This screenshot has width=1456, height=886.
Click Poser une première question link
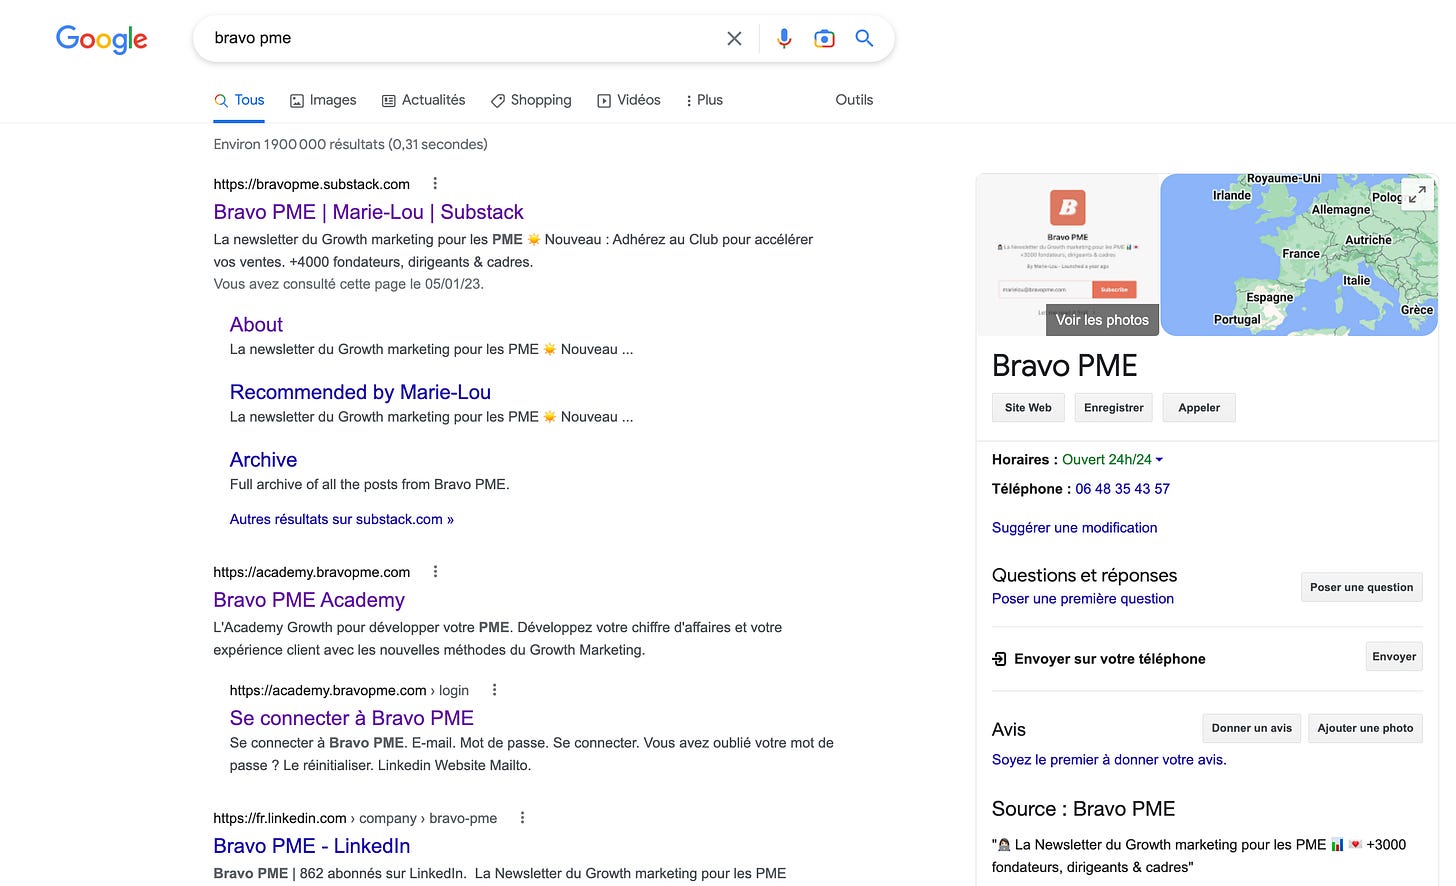tap(1083, 598)
